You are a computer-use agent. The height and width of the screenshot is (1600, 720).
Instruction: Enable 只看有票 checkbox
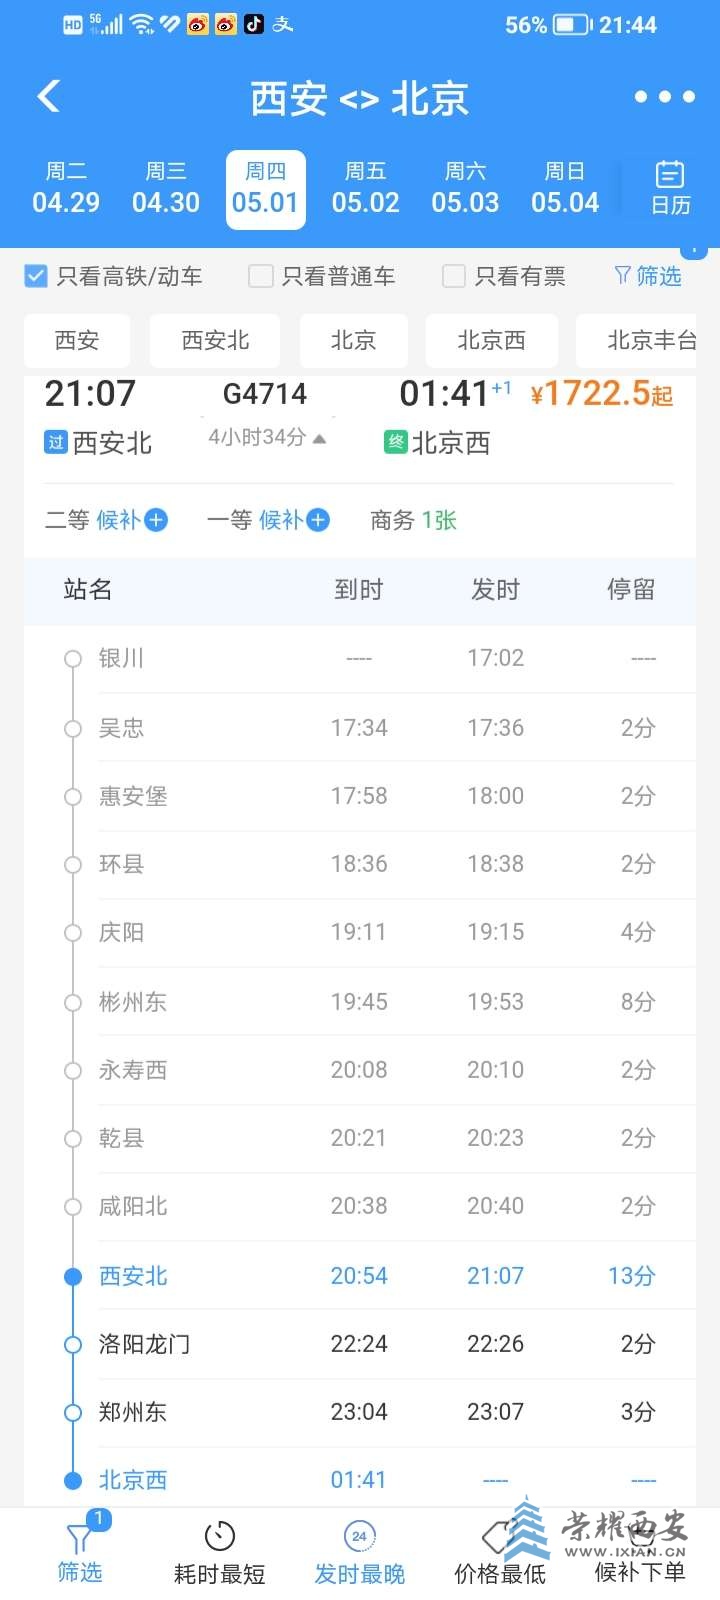454,276
